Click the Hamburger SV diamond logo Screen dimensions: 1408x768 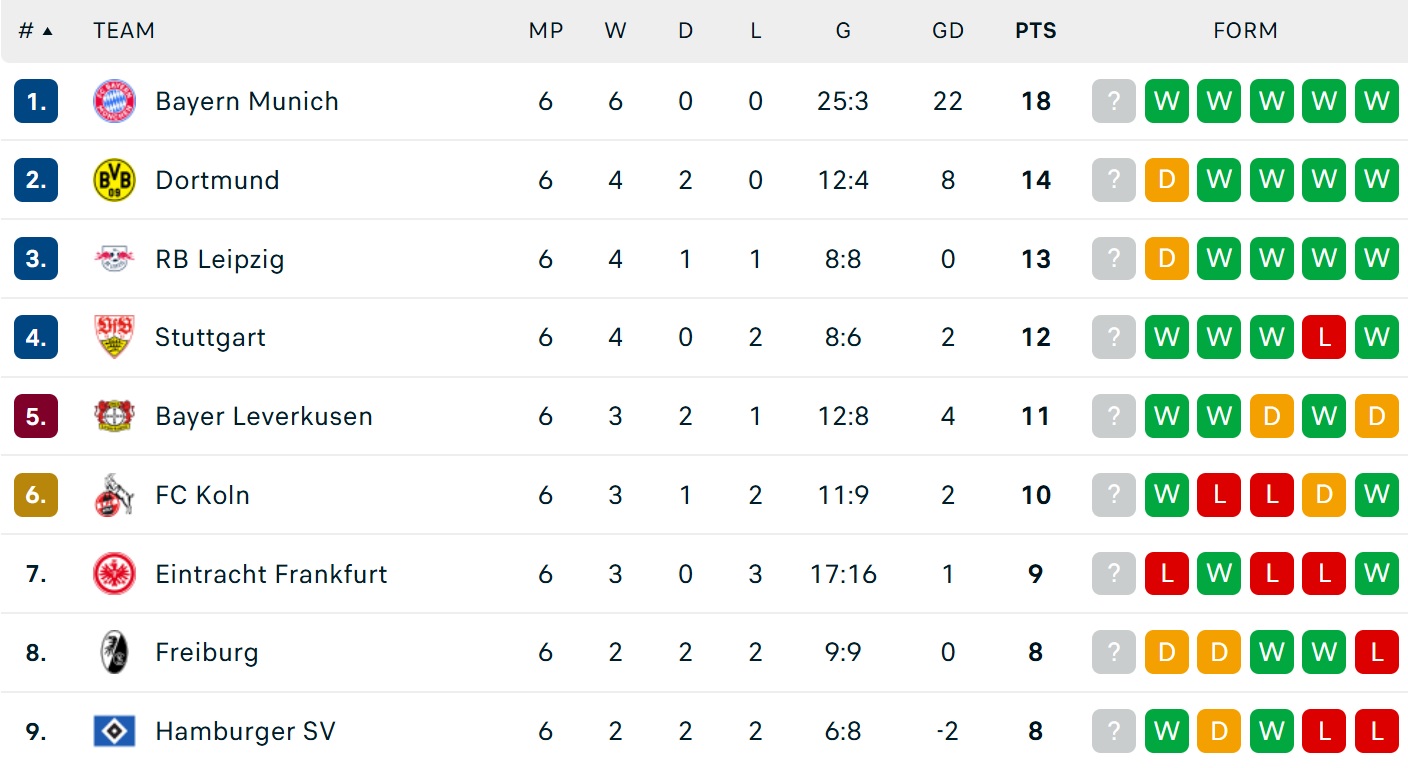tap(114, 732)
